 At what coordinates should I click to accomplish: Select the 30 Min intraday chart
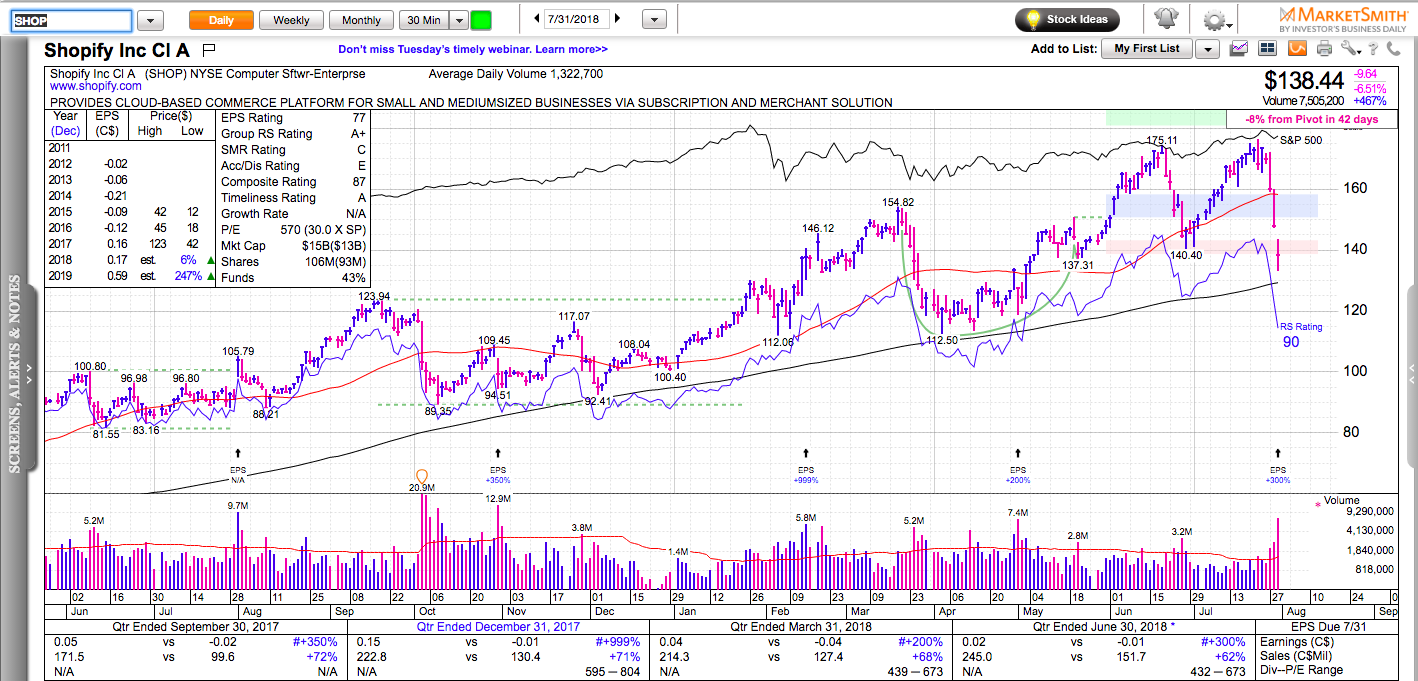tap(424, 20)
